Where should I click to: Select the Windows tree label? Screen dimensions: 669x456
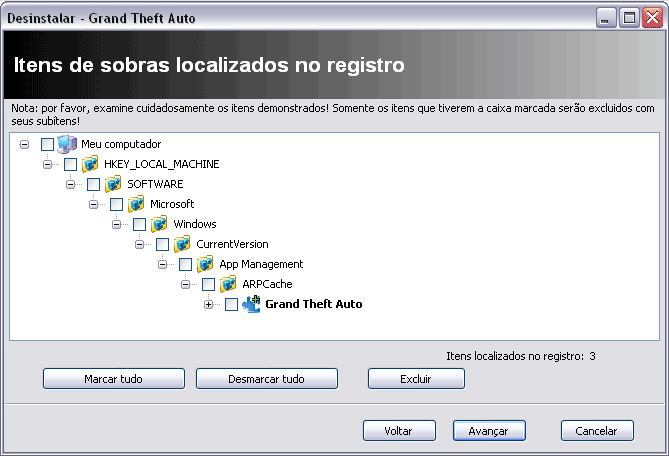point(195,224)
